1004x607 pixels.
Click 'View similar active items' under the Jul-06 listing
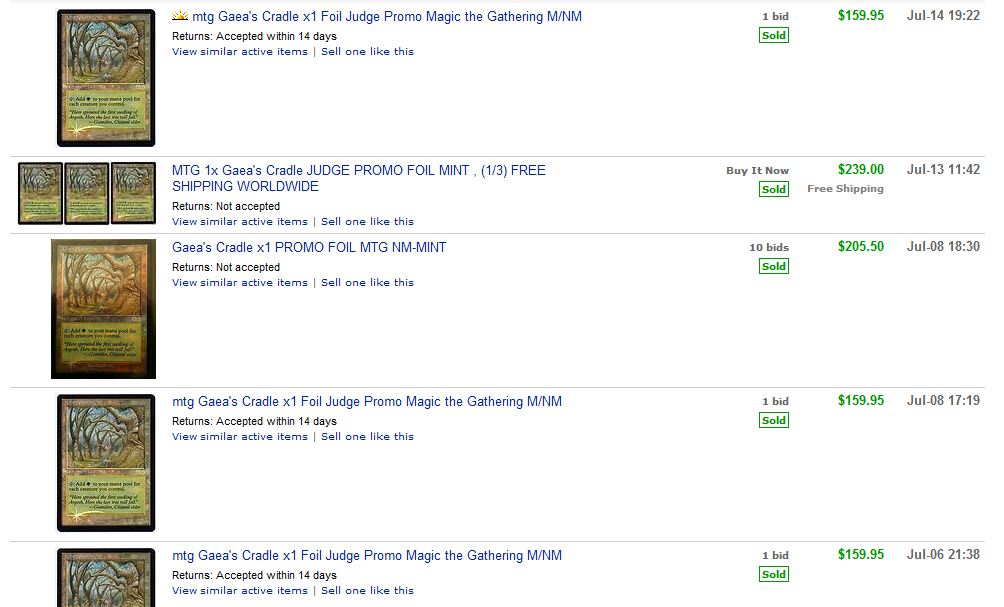coord(240,590)
